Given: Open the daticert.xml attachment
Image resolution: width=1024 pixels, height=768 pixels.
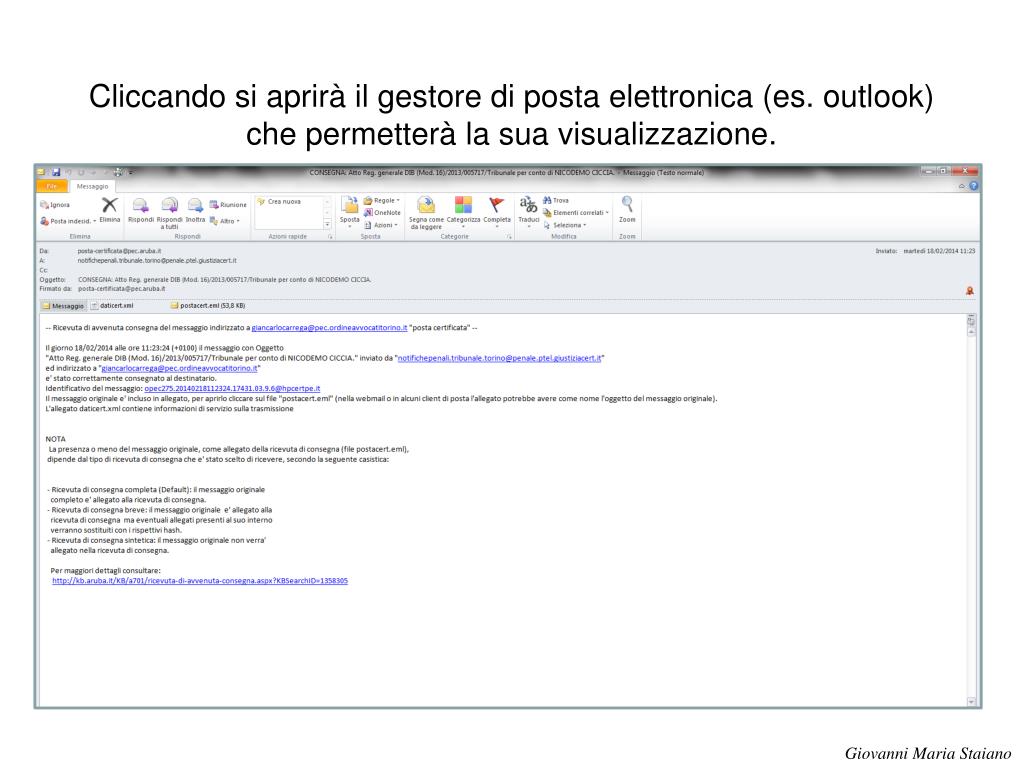Looking at the screenshot, I should pyautogui.click(x=112, y=306).
